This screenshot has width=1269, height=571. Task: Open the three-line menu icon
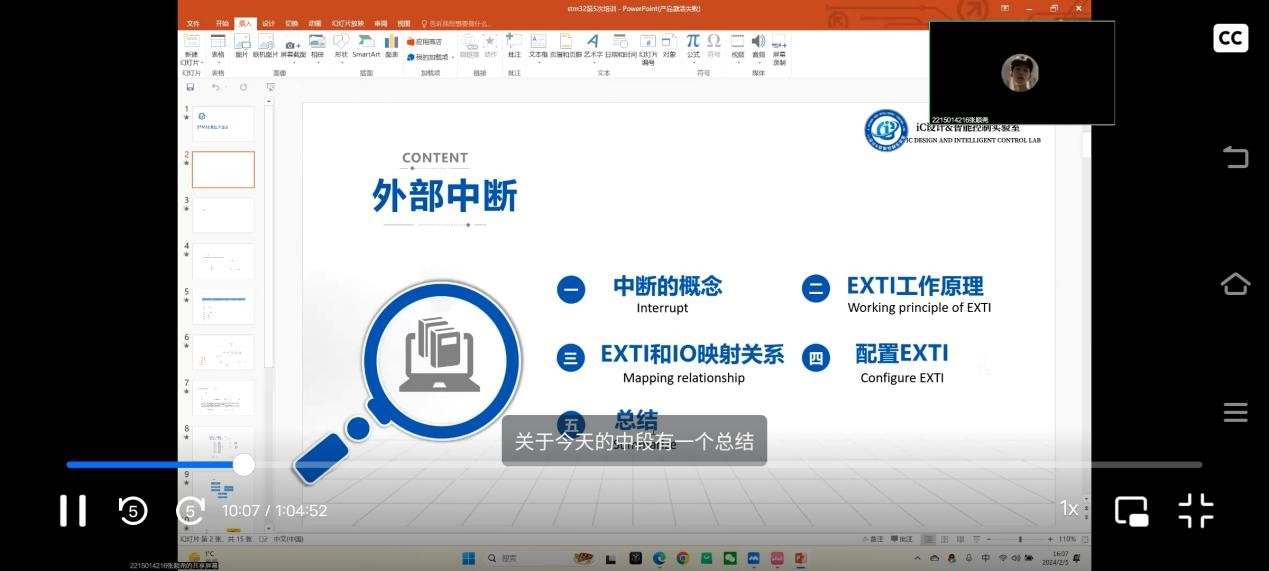tap(1235, 412)
